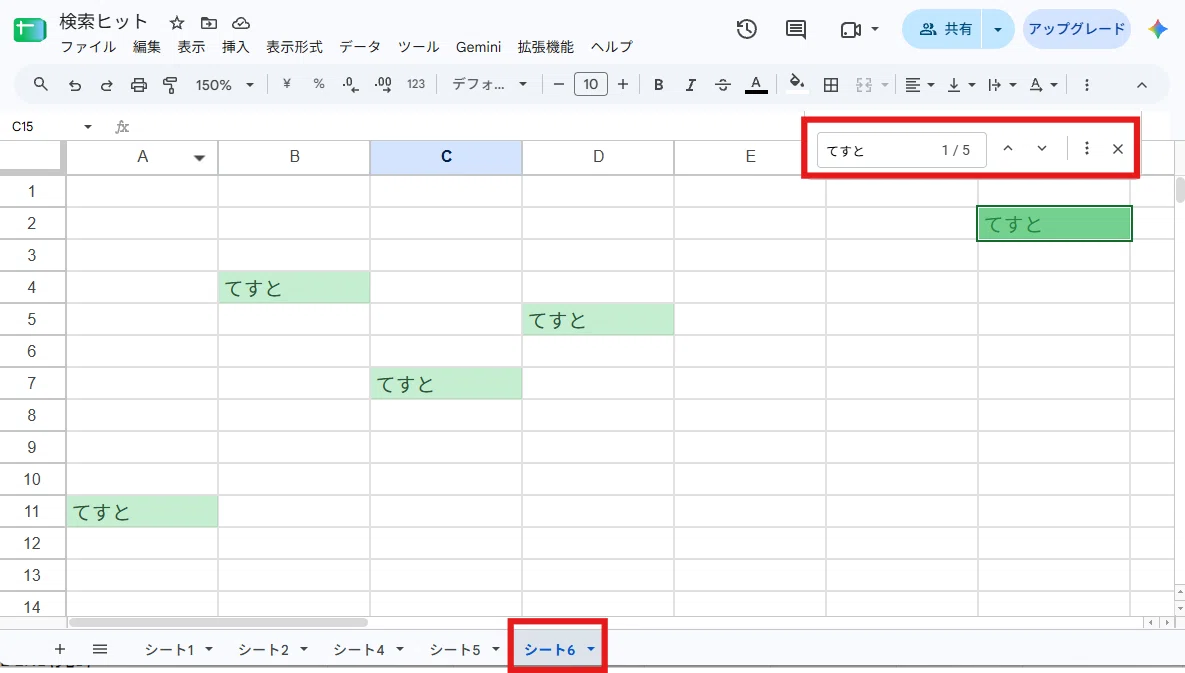Screen dimensions: 1185x673
Task: Decrease decimal places
Action: tap(350, 85)
